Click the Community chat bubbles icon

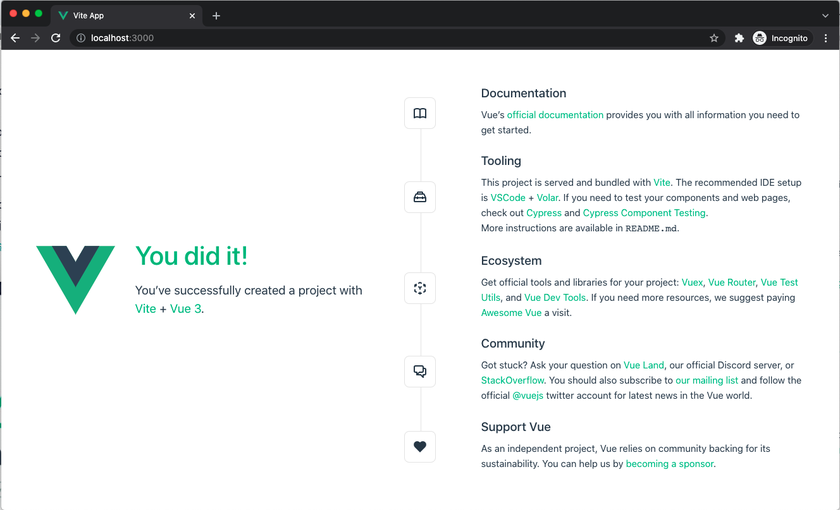point(420,371)
